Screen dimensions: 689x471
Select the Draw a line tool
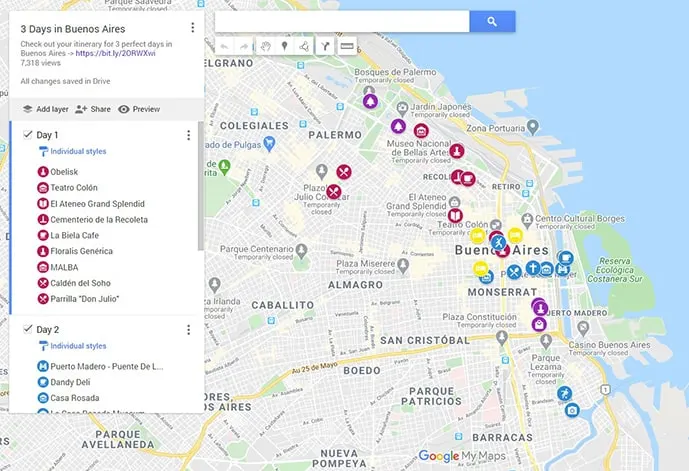coord(304,46)
